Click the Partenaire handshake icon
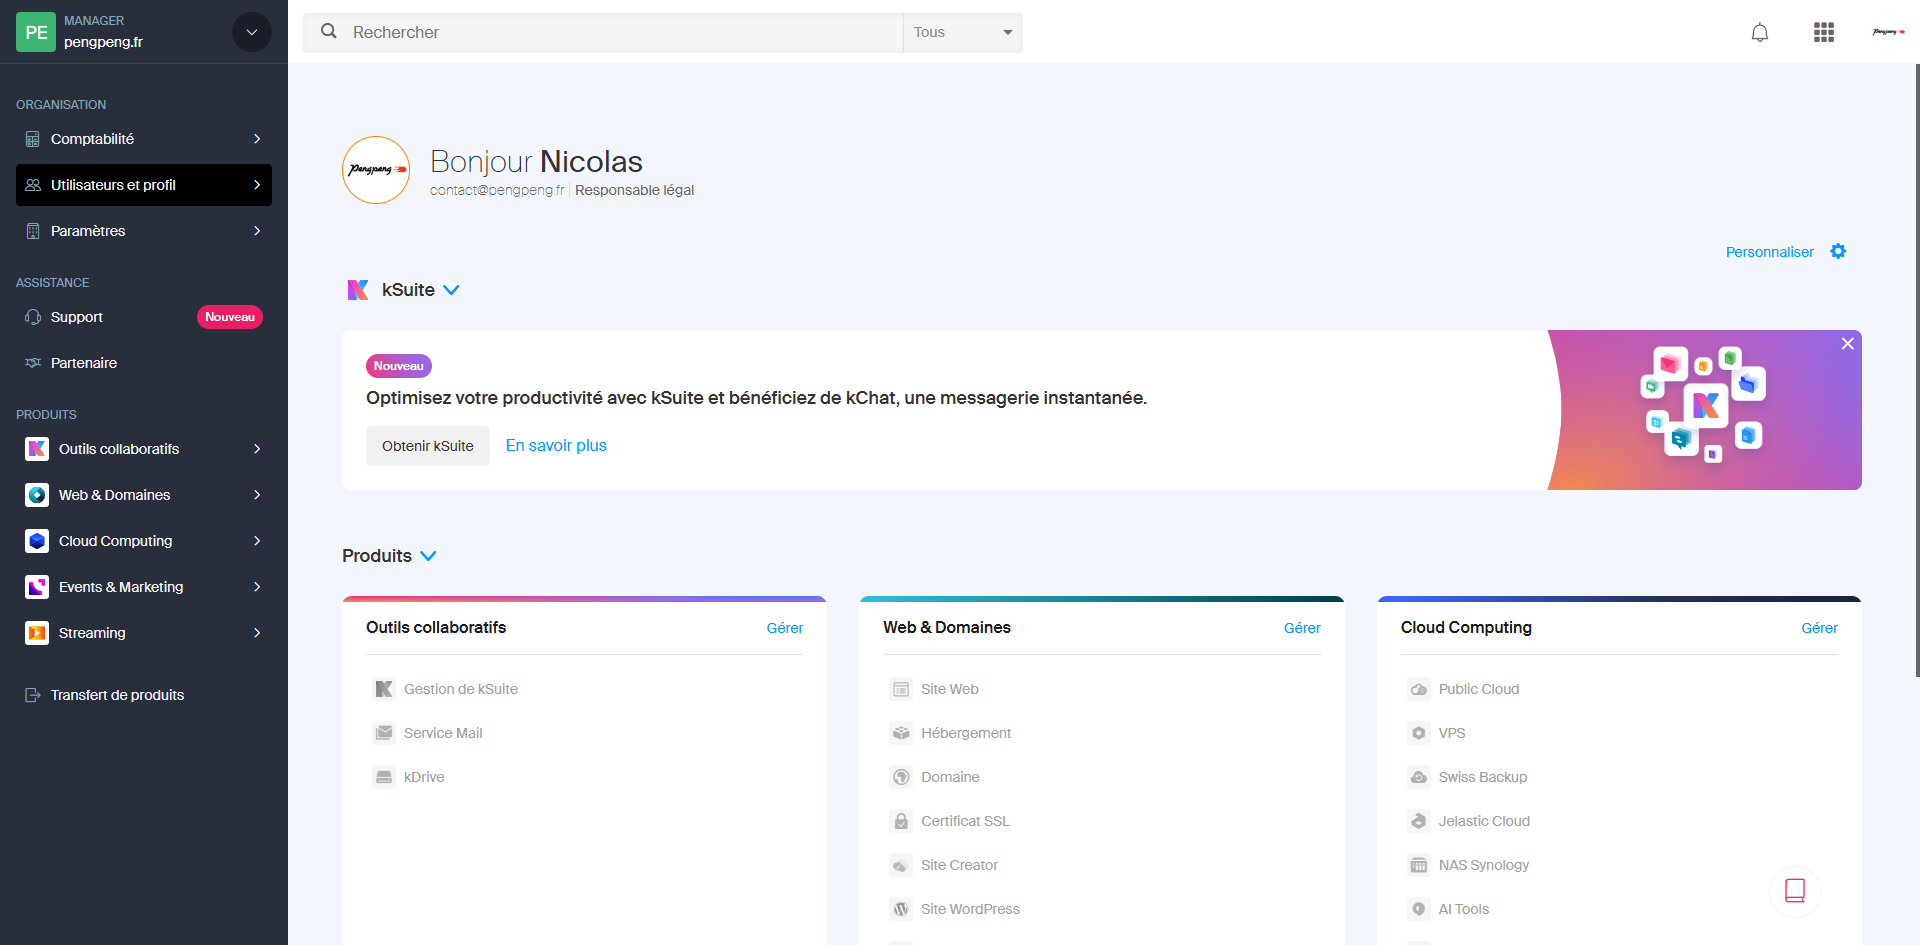Image resolution: width=1920 pixels, height=945 pixels. tap(33, 363)
